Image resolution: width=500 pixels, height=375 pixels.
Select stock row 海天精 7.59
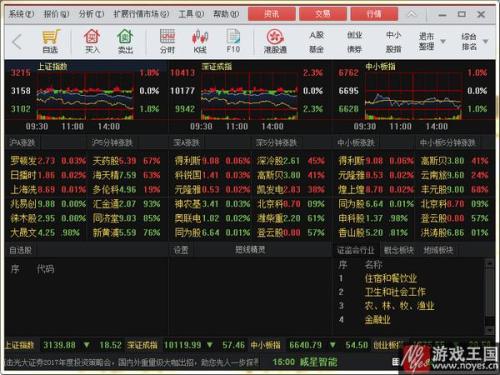click(x=127, y=175)
